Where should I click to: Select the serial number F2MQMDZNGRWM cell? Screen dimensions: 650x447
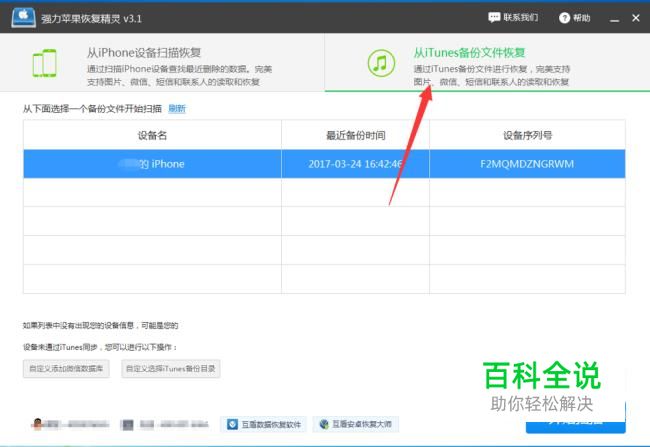tap(527, 164)
